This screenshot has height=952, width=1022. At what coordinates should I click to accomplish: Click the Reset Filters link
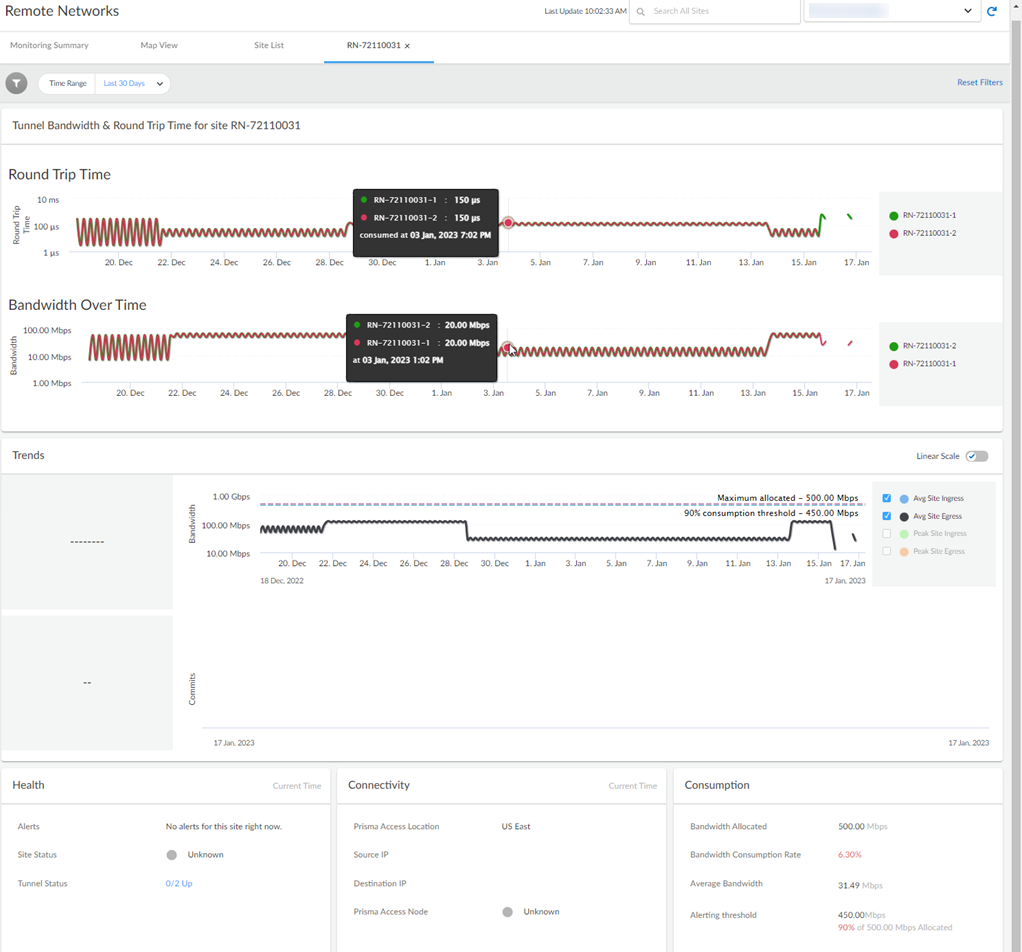click(x=979, y=83)
